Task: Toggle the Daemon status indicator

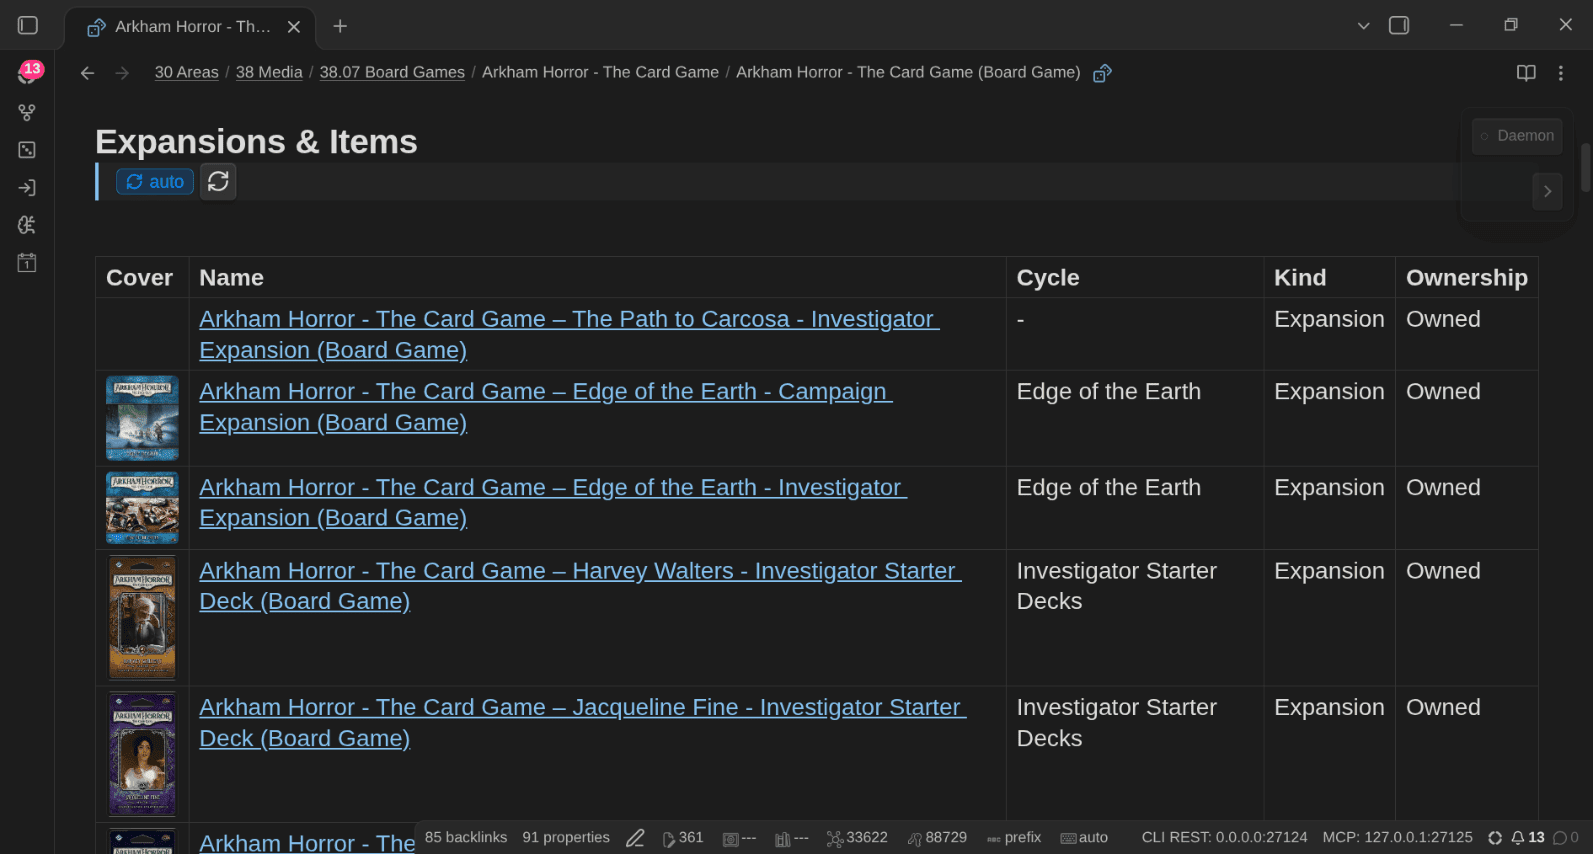Action: pyautogui.click(x=1517, y=136)
